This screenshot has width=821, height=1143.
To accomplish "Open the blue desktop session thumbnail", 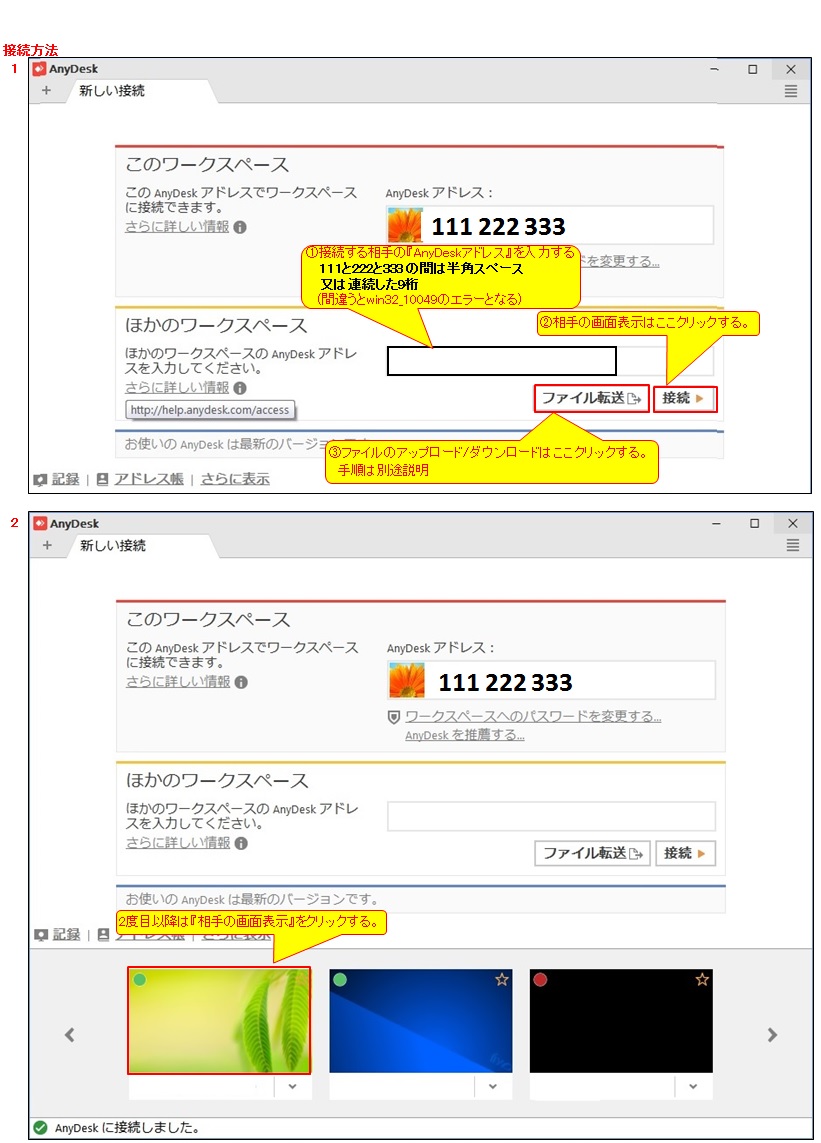I will 421,1021.
